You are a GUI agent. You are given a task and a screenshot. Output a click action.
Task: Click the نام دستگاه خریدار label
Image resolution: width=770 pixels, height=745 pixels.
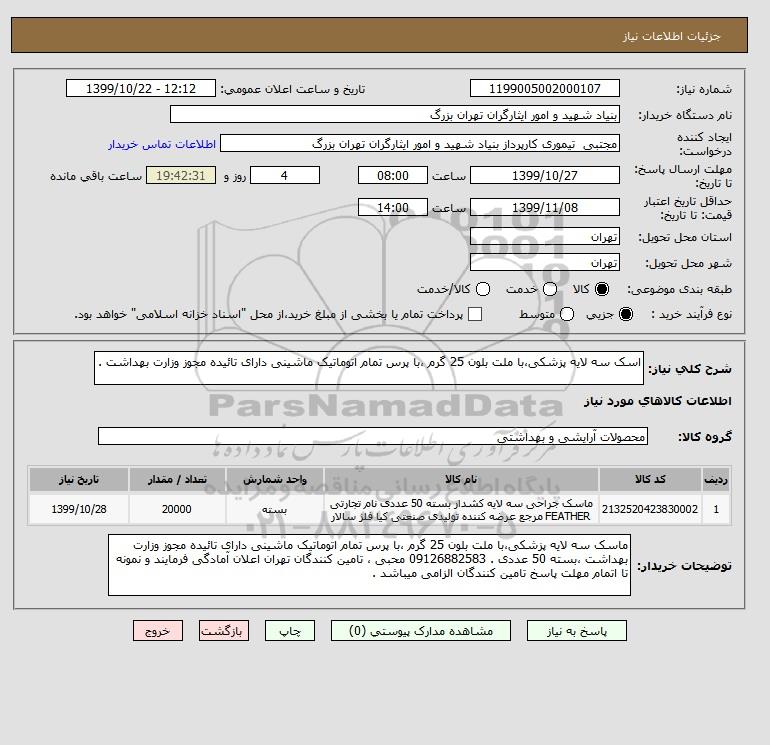coord(685,115)
